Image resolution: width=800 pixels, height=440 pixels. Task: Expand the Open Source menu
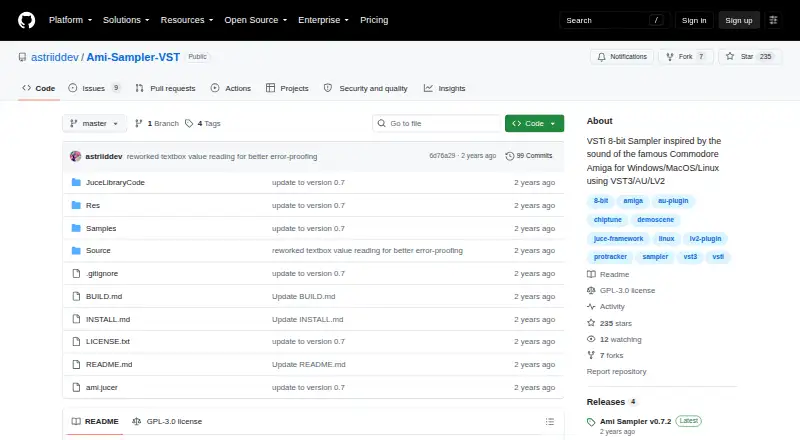[256, 20]
